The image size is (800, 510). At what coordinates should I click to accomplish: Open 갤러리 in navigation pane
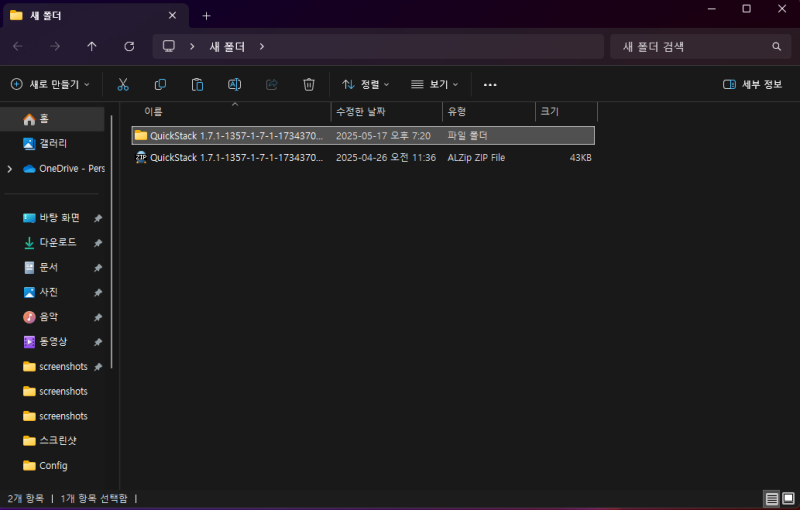coord(53,144)
